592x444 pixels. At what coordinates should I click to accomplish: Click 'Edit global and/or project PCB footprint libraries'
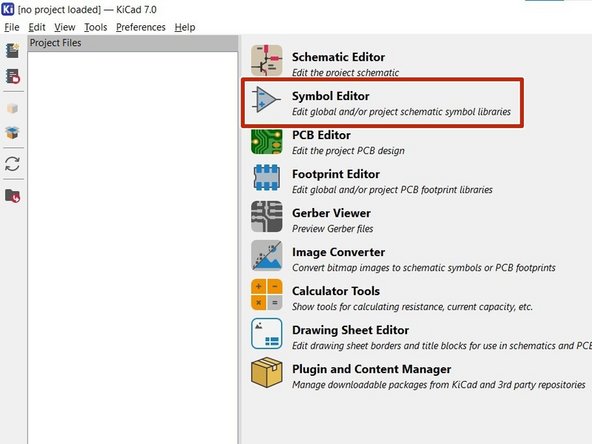coord(392,190)
